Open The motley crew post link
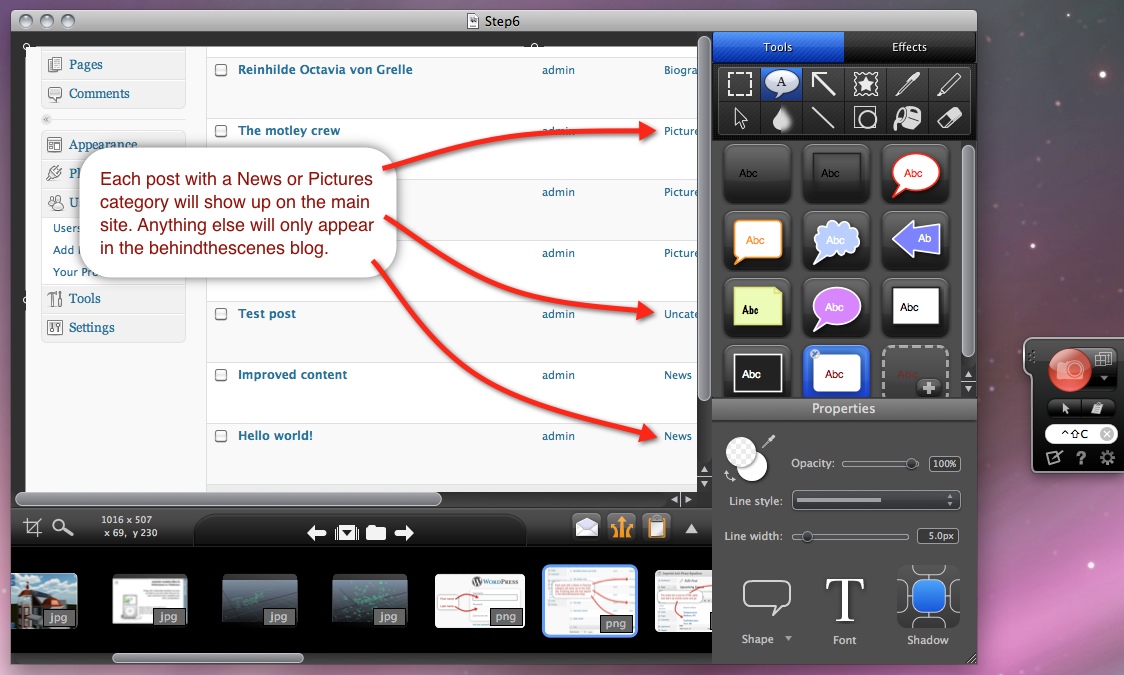This screenshot has height=675, width=1124. click(x=289, y=131)
